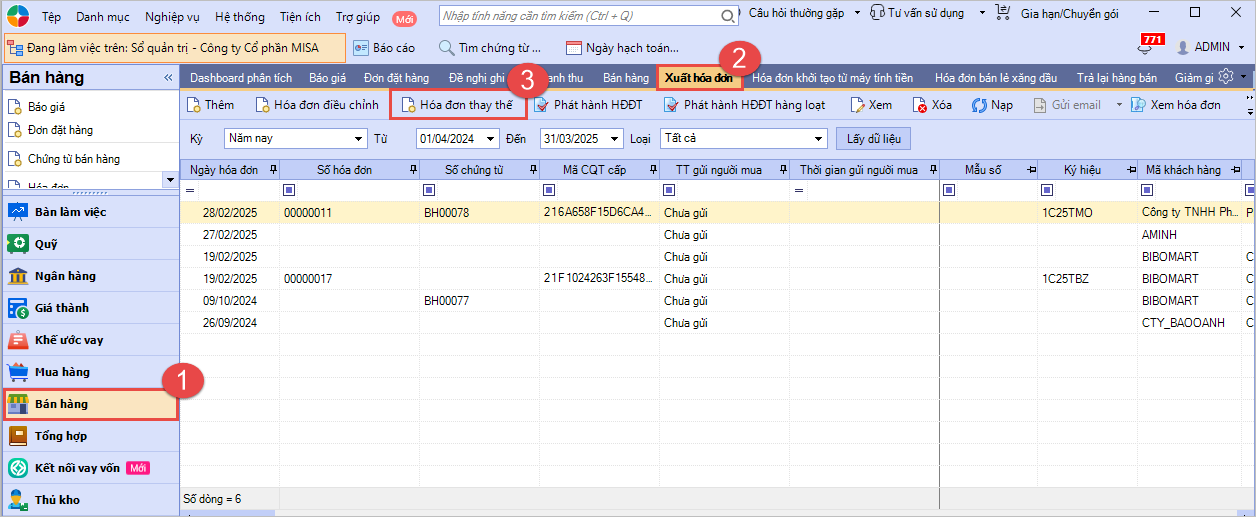1256x517 pixels.
Task: Open the Kỳ period dropdown
Action: coord(358,138)
